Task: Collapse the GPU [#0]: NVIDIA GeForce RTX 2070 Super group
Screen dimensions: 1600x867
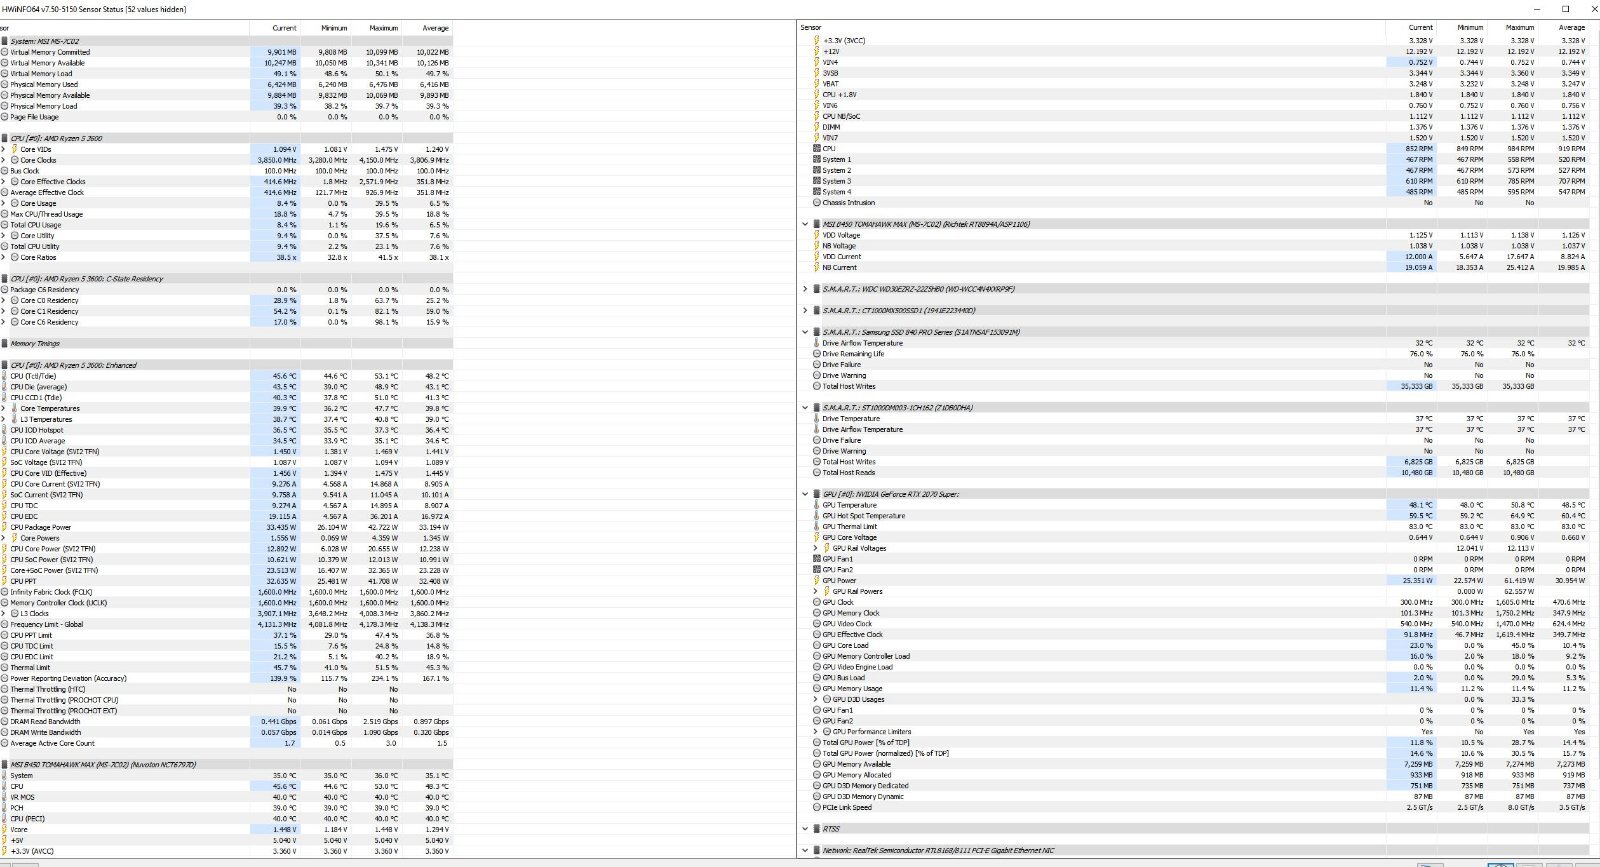Action: pyautogui.click(x=805, y=494)
